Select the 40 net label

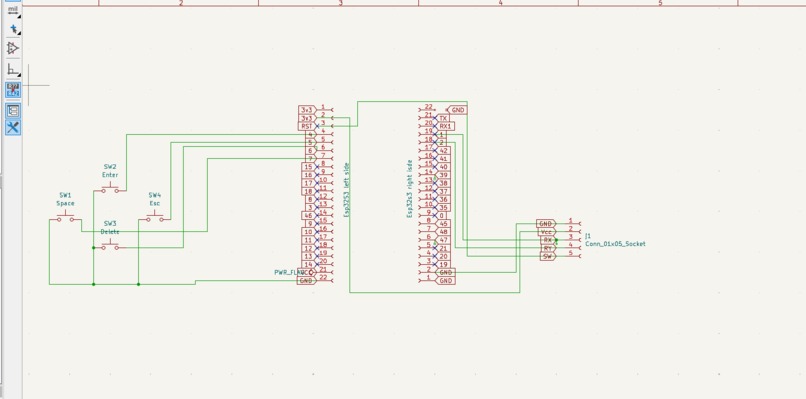pos(443,167)
